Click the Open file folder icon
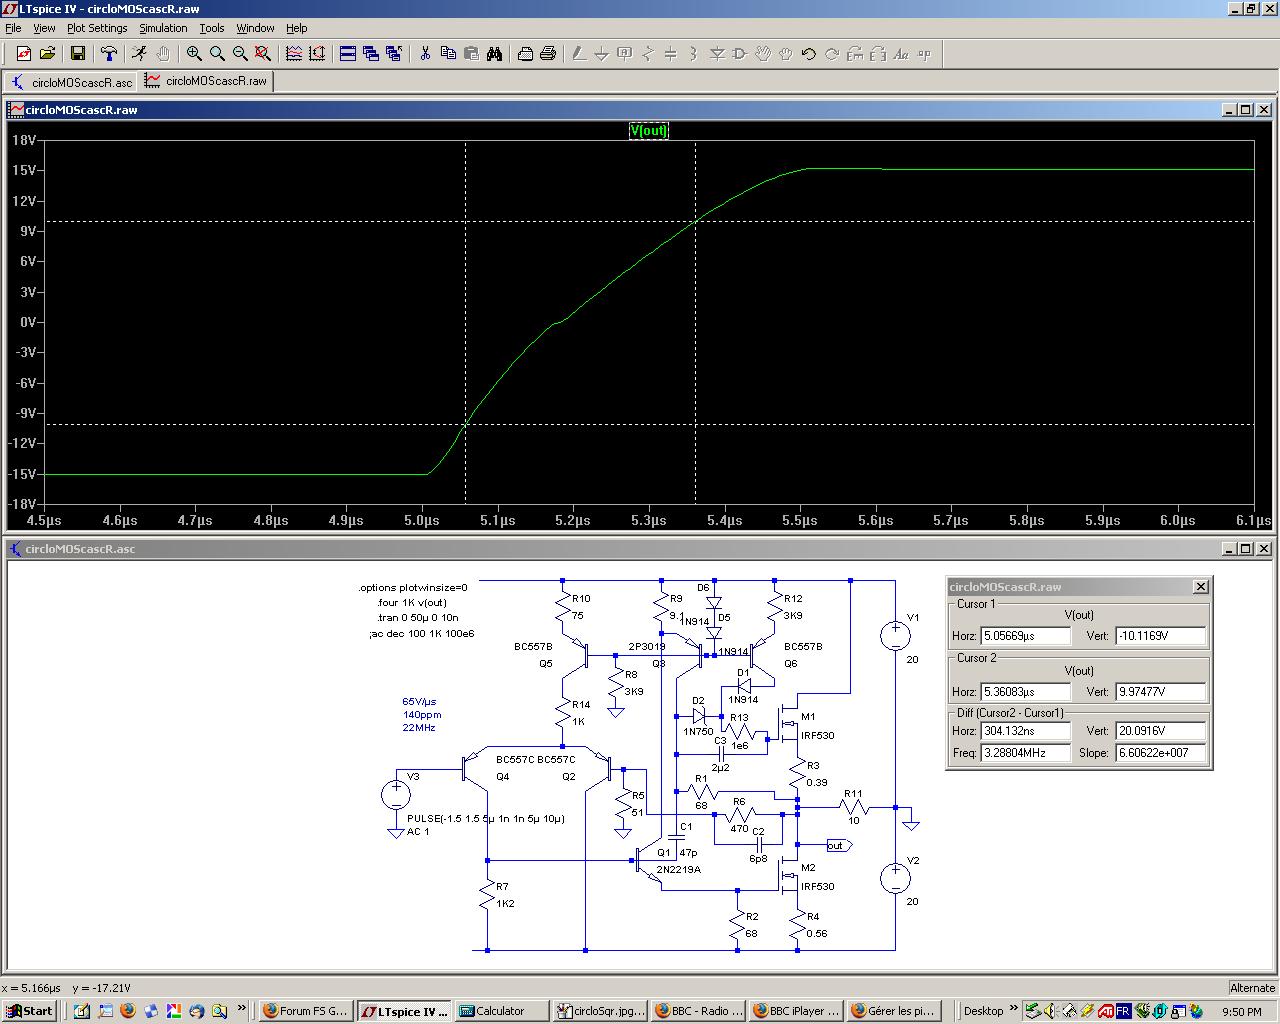 click(47, 54)
